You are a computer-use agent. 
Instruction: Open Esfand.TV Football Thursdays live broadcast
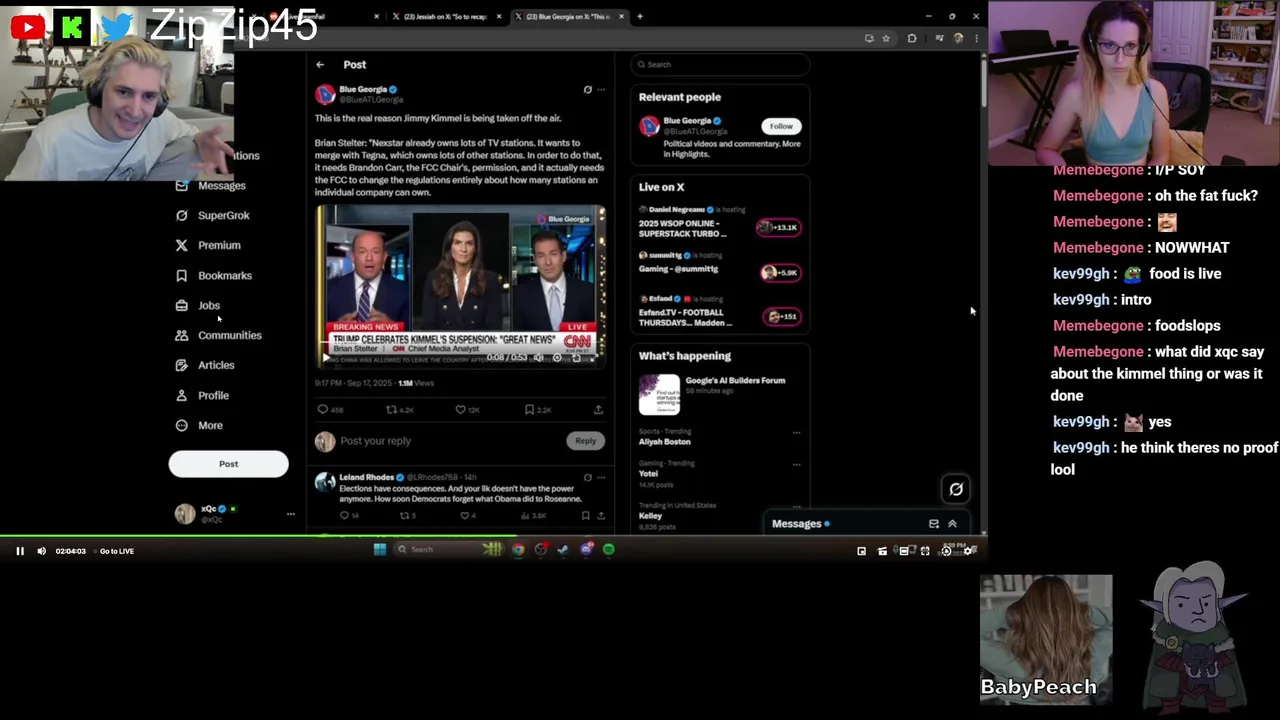[x=720, y=312]
